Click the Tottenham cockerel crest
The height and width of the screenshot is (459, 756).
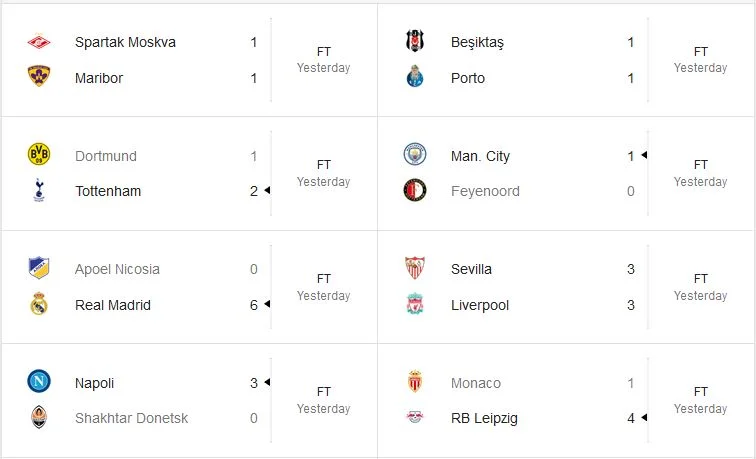[x=39, y=191]
